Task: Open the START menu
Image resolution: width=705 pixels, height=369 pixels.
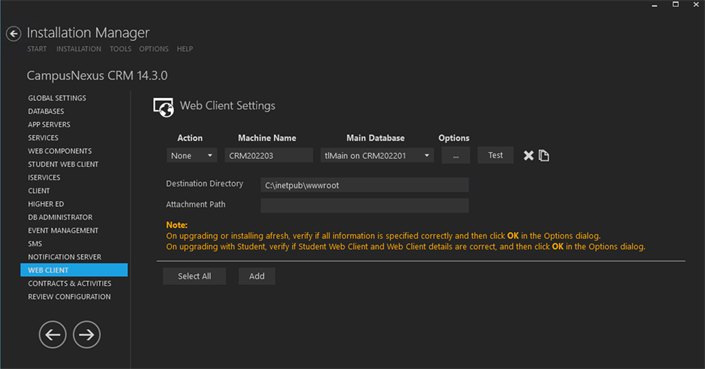Action: pos(37,49)
